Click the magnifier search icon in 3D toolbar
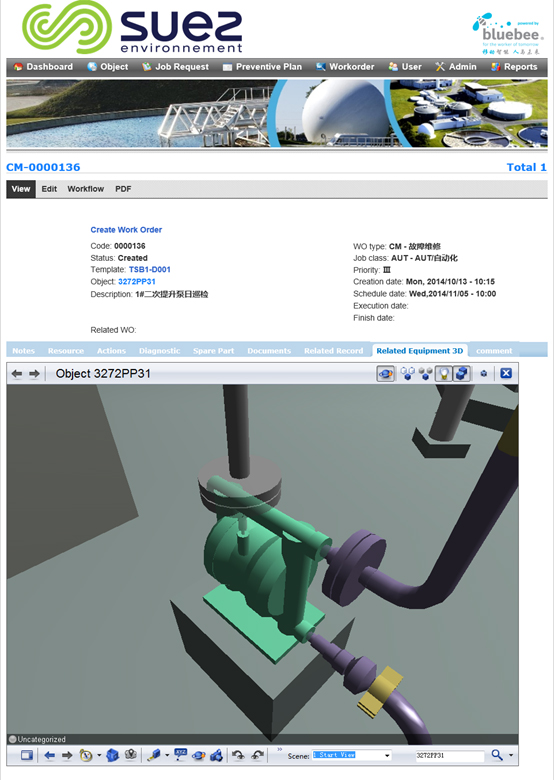Viewport: 554px width, 780px height. click(497, 755)
